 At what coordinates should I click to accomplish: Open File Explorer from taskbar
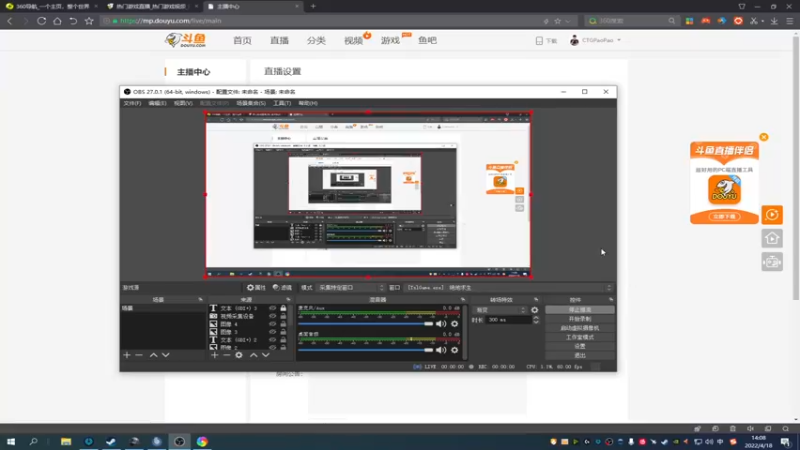66,441
